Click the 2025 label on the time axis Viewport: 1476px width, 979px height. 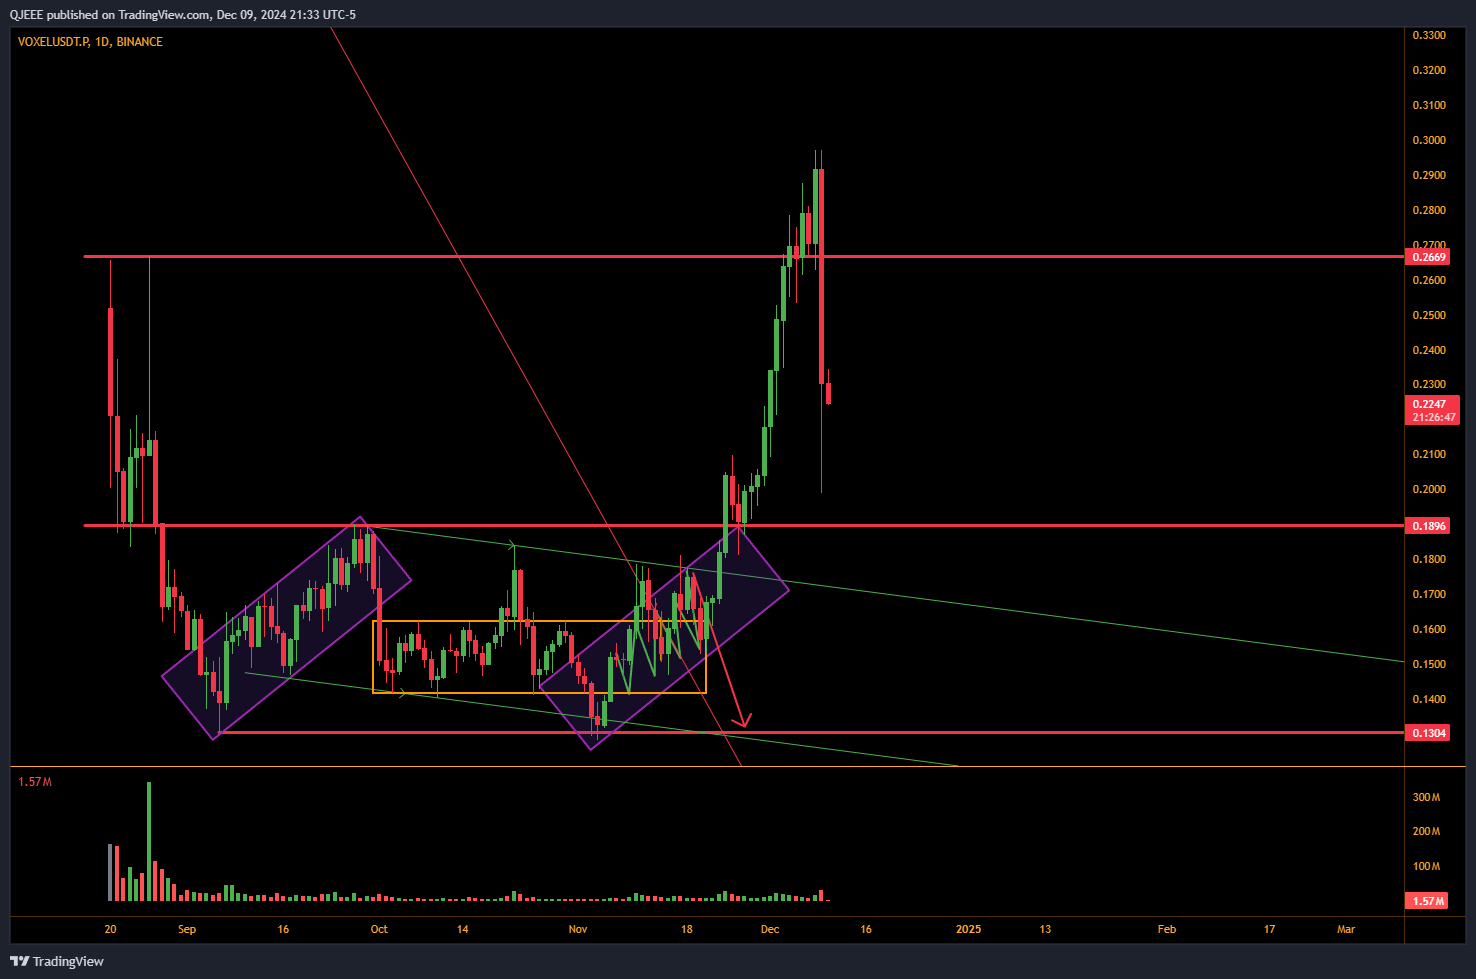coord(968,929)
